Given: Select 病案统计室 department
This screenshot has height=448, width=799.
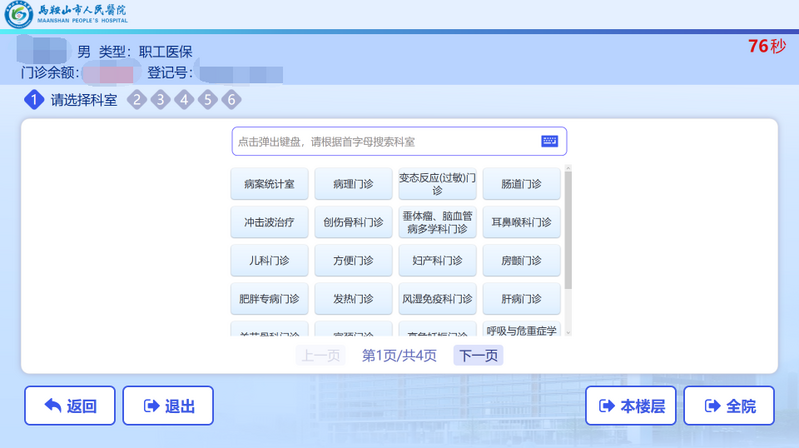Looking at the screenshot, I should (269, 183).
